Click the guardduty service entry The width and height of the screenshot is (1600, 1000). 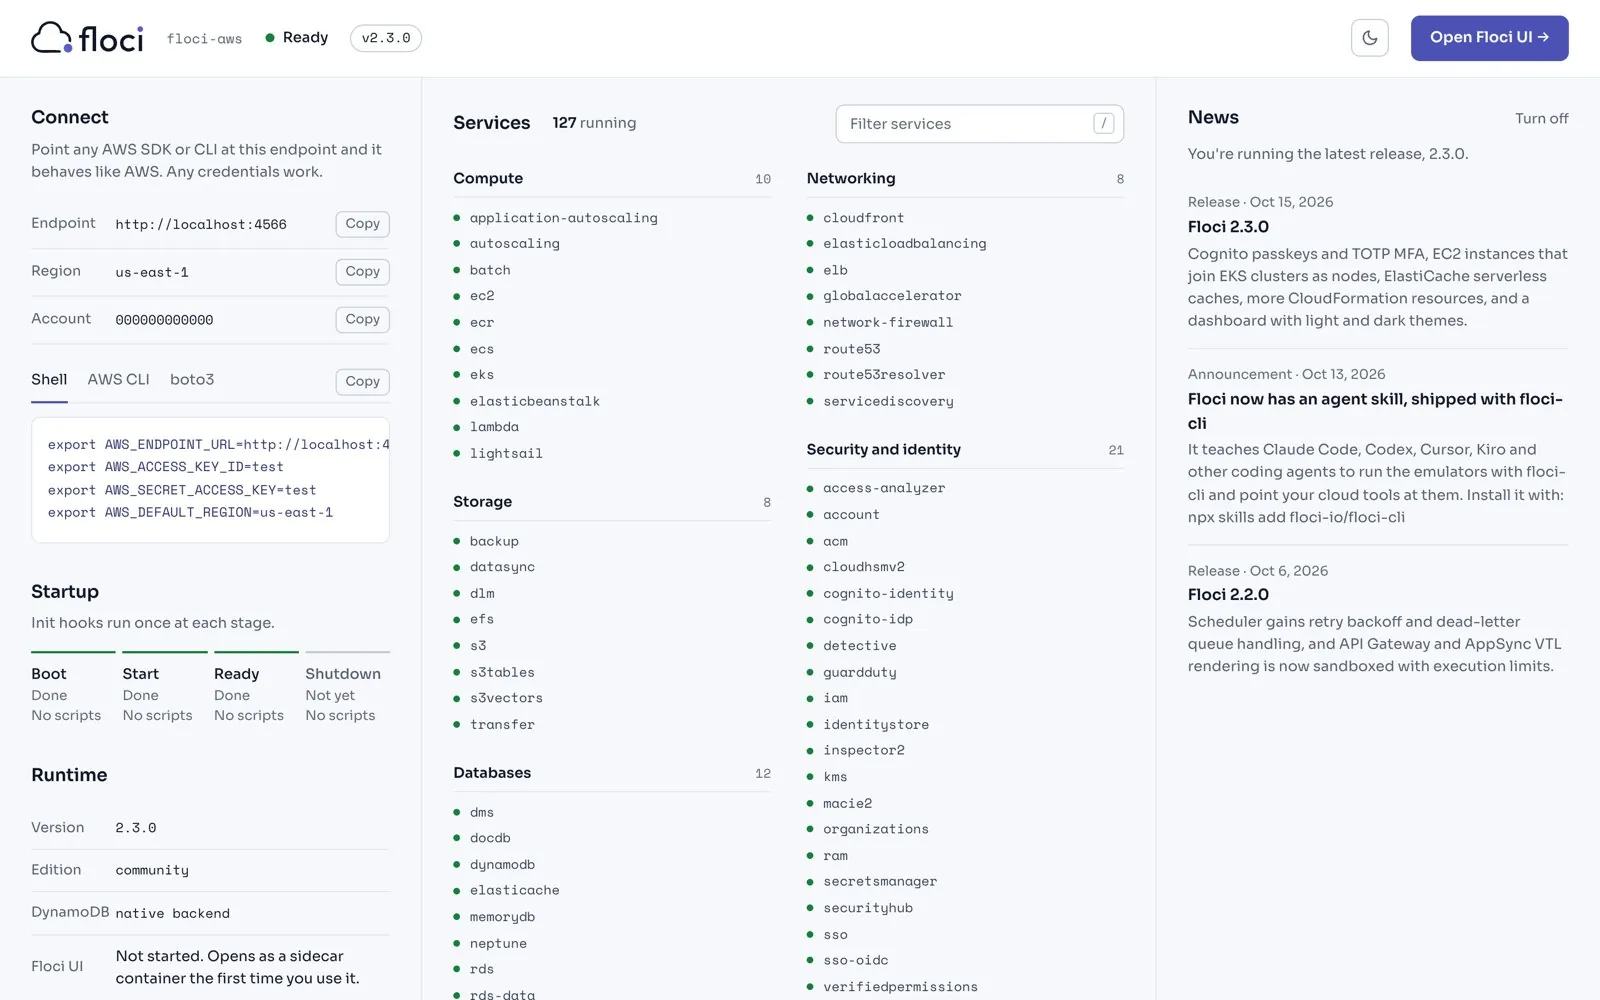click(x=860, y=673)
